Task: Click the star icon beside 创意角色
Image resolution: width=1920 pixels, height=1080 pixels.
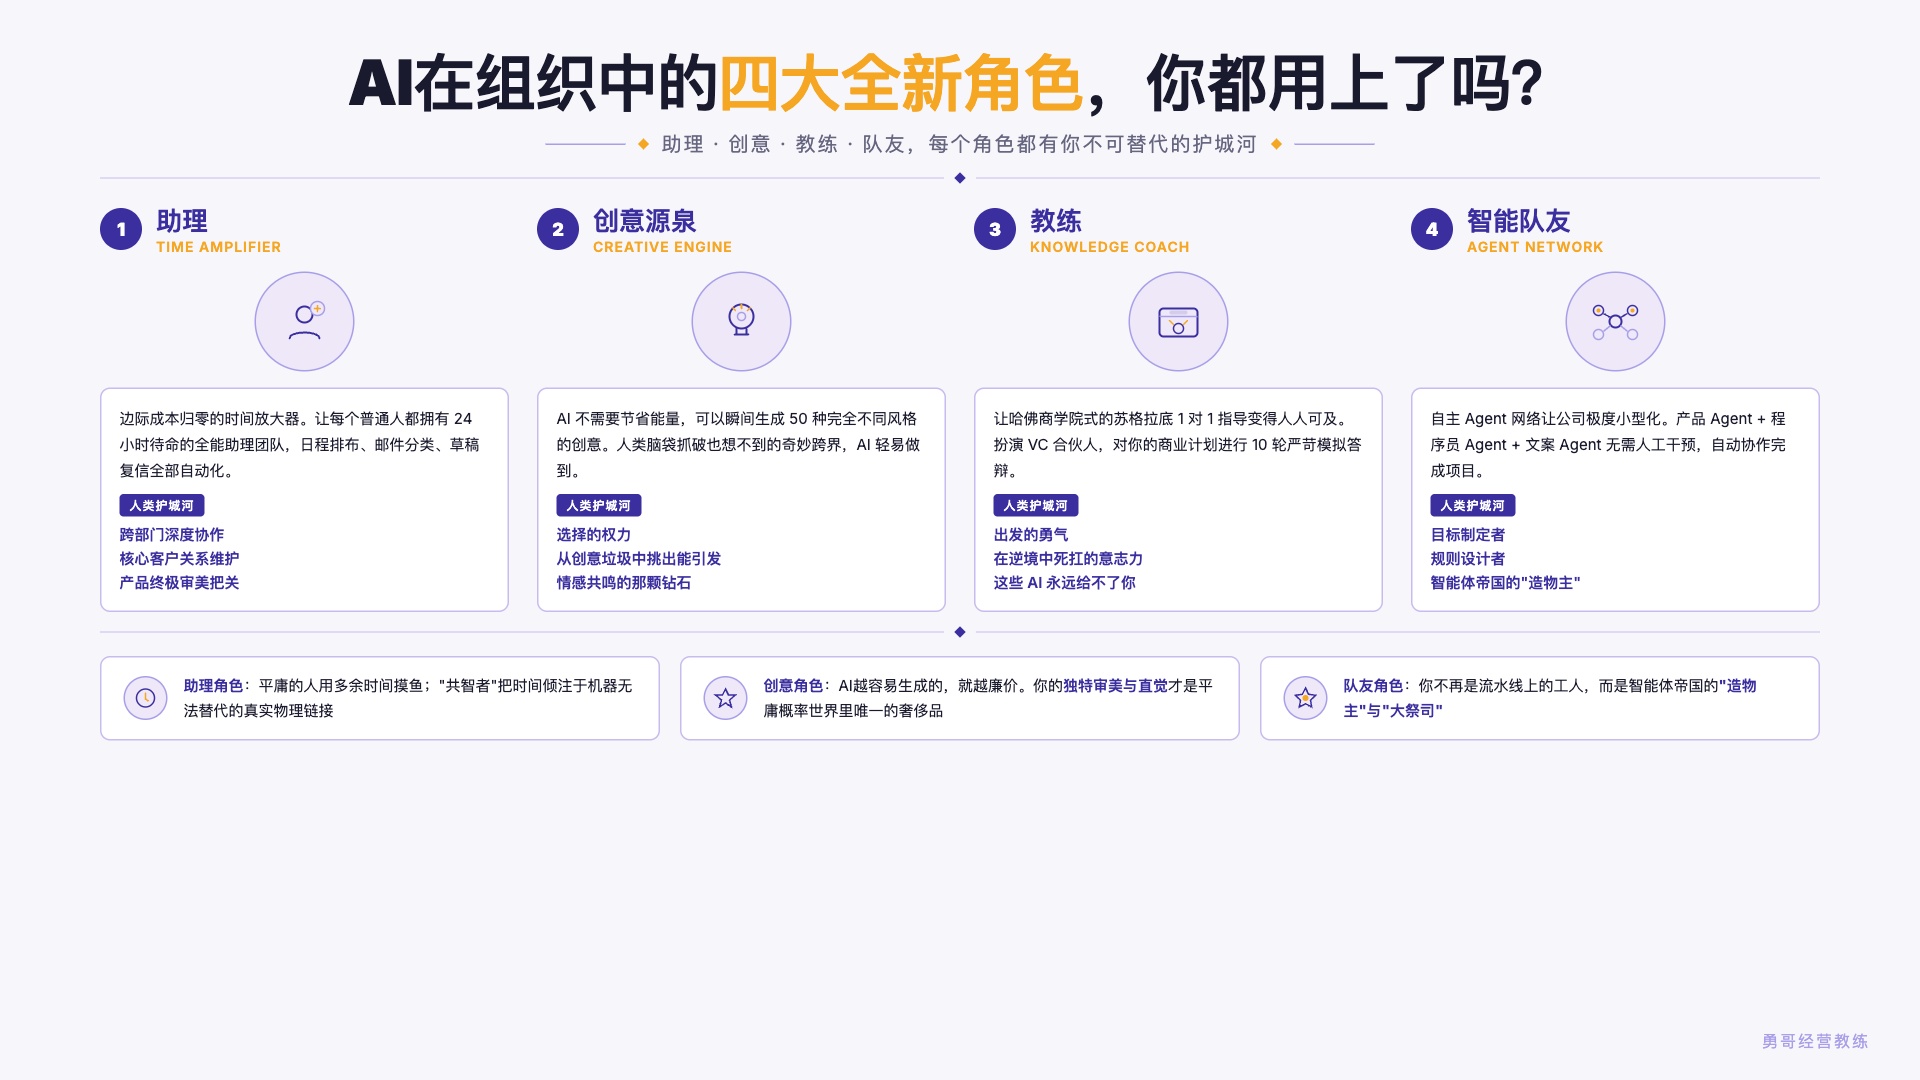Action: coord(725,698)
